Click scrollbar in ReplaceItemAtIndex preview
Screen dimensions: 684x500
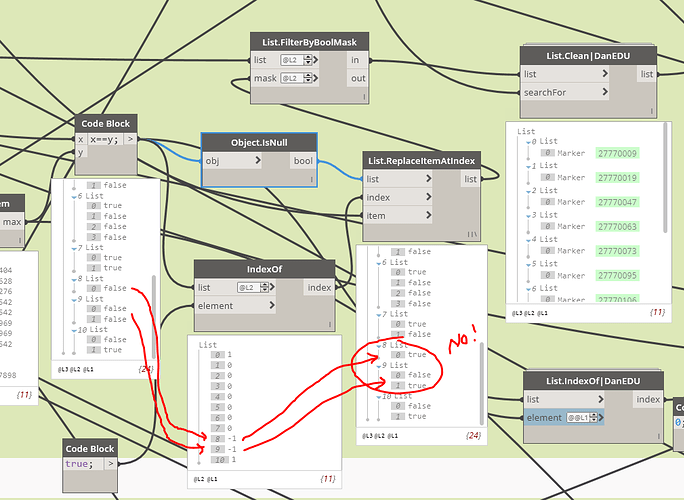click(x=482, y=383)
